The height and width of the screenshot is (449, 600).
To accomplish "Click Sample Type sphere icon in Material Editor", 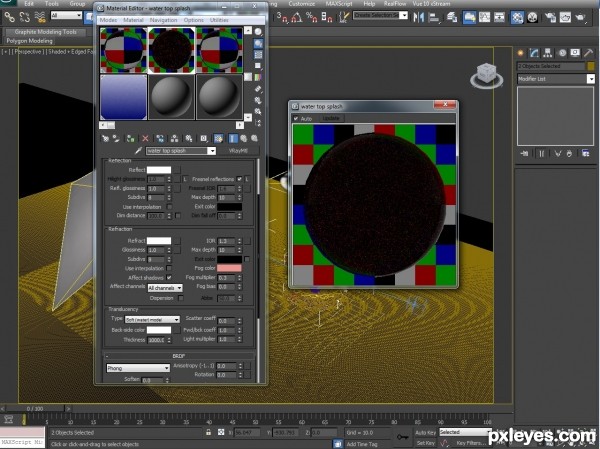I will pos(258,32).
